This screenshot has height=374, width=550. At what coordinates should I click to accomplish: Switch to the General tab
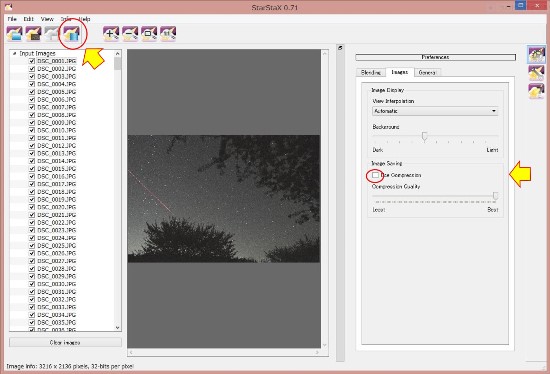[x=427, y=72]
